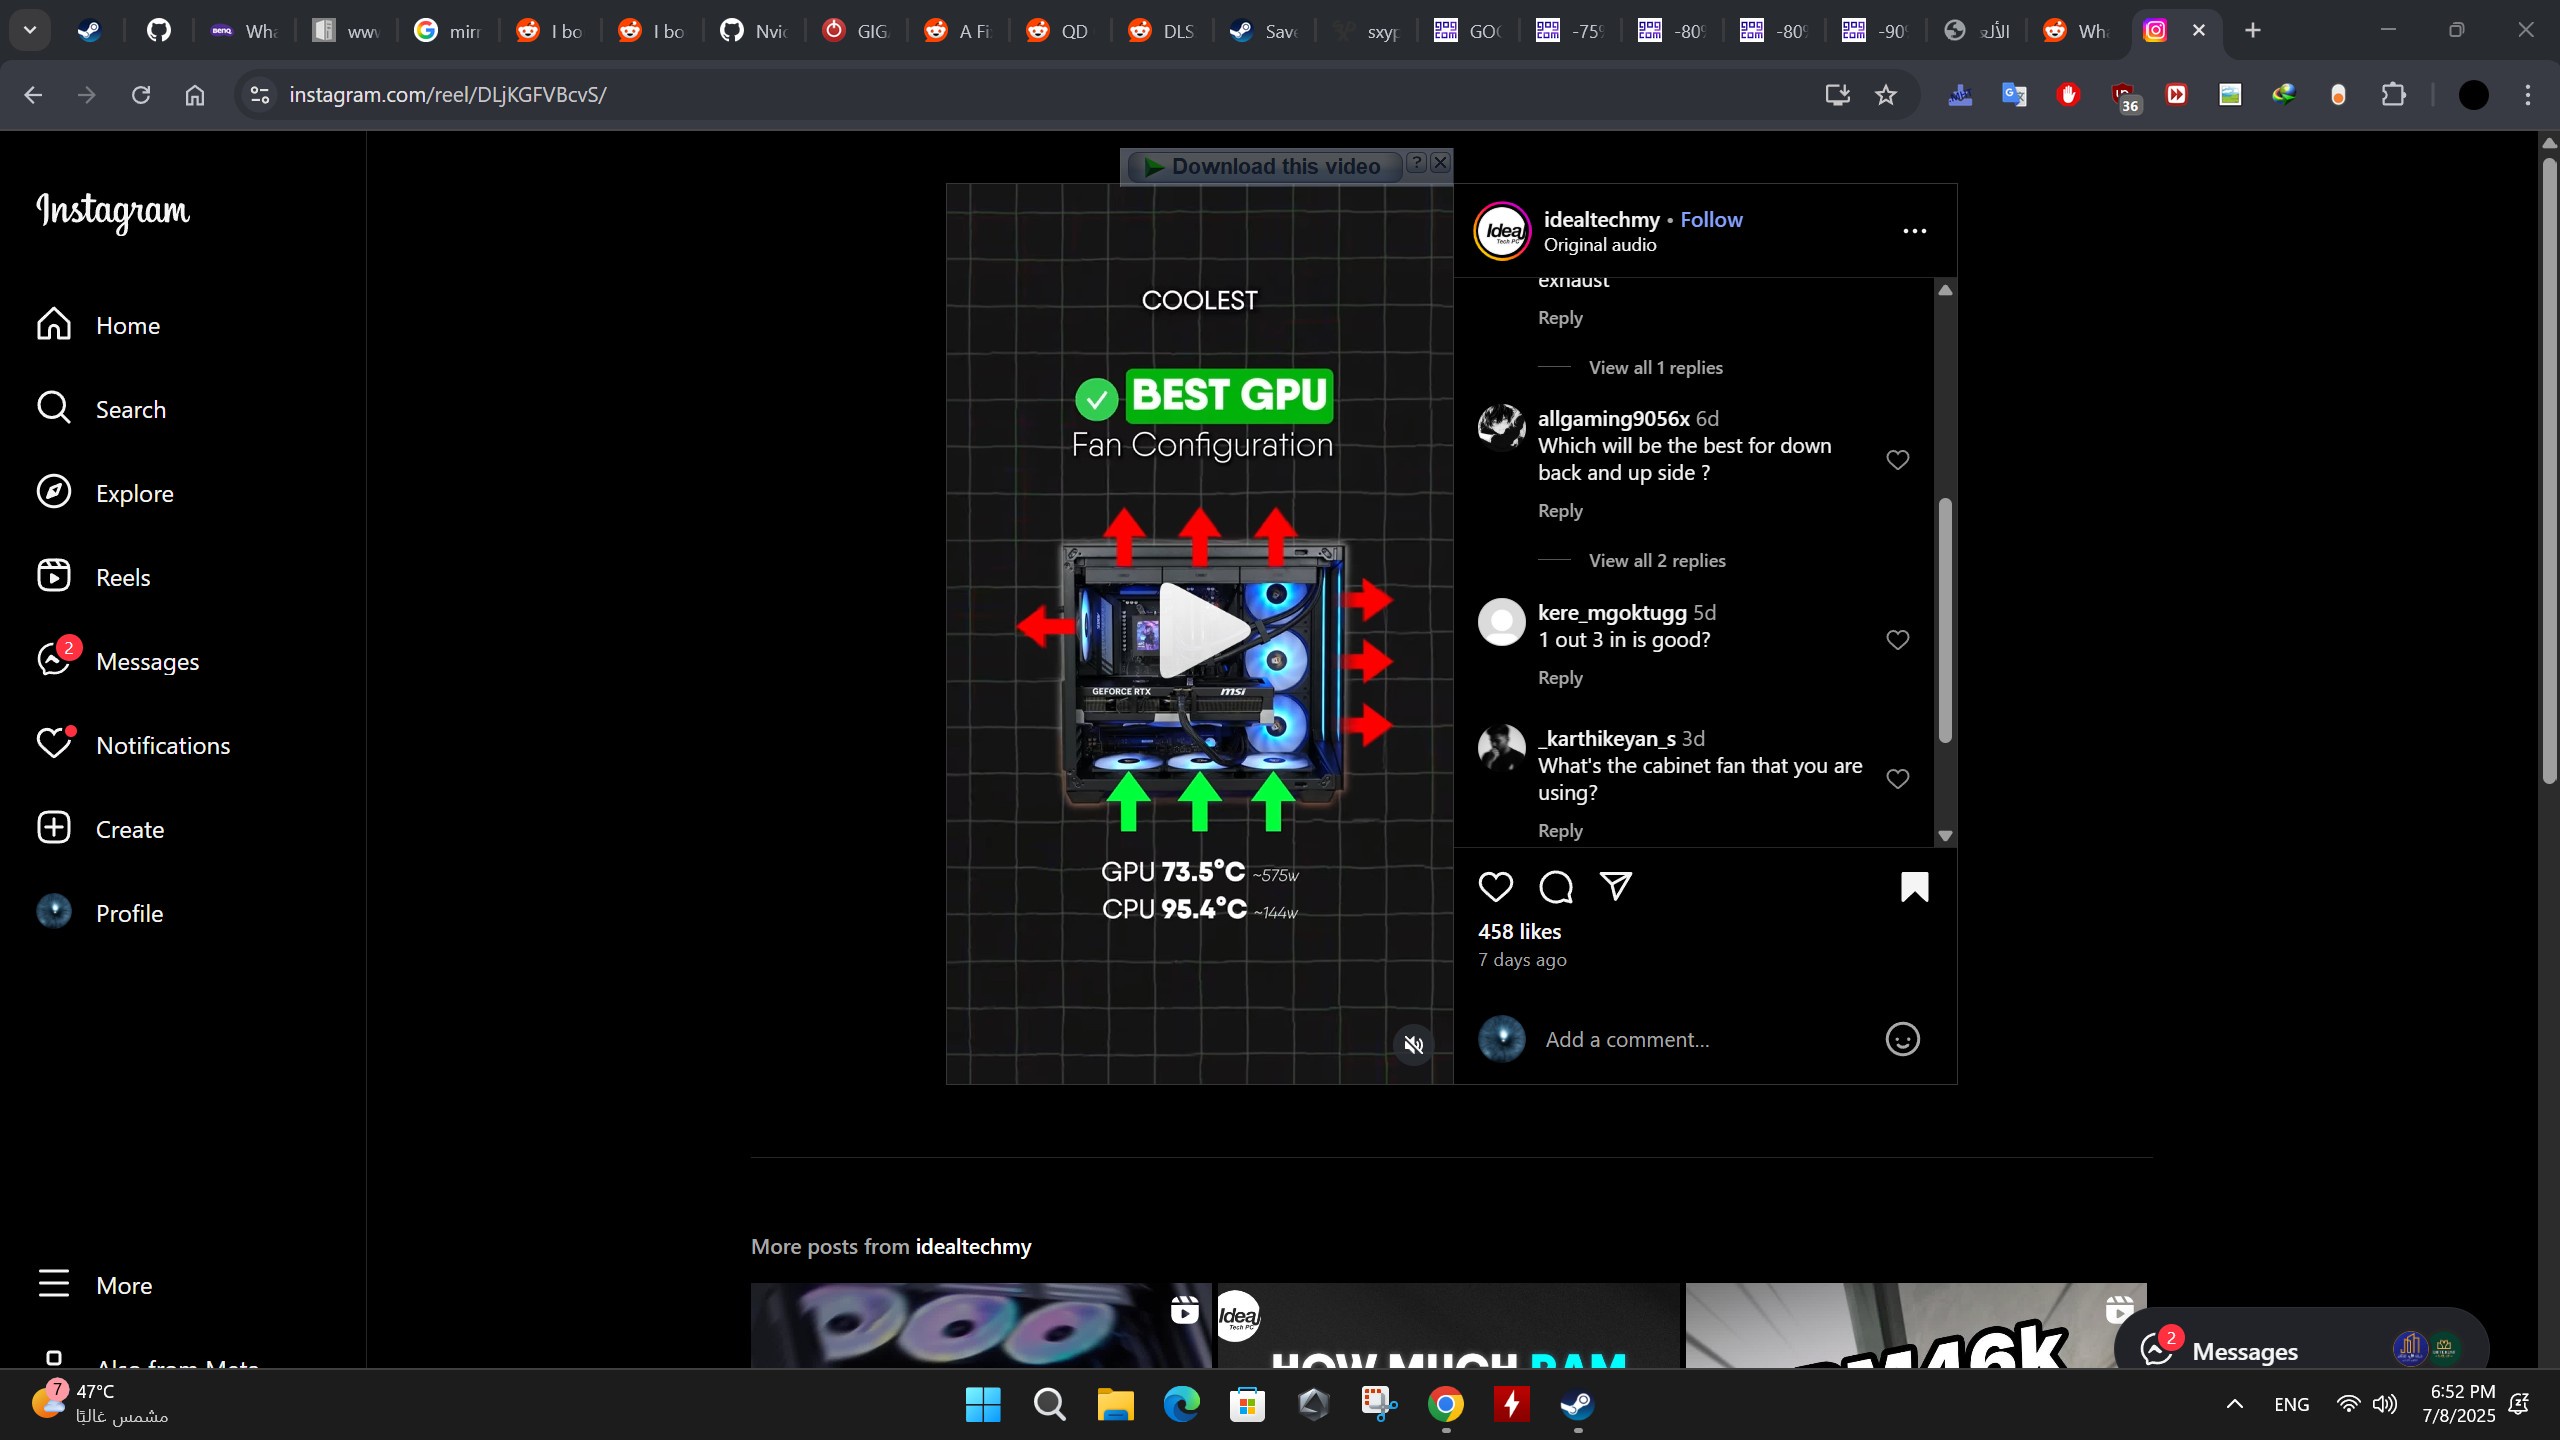Close the Download this video banner
This screenshot has height=1440, width=2560.
(1440, 163)
